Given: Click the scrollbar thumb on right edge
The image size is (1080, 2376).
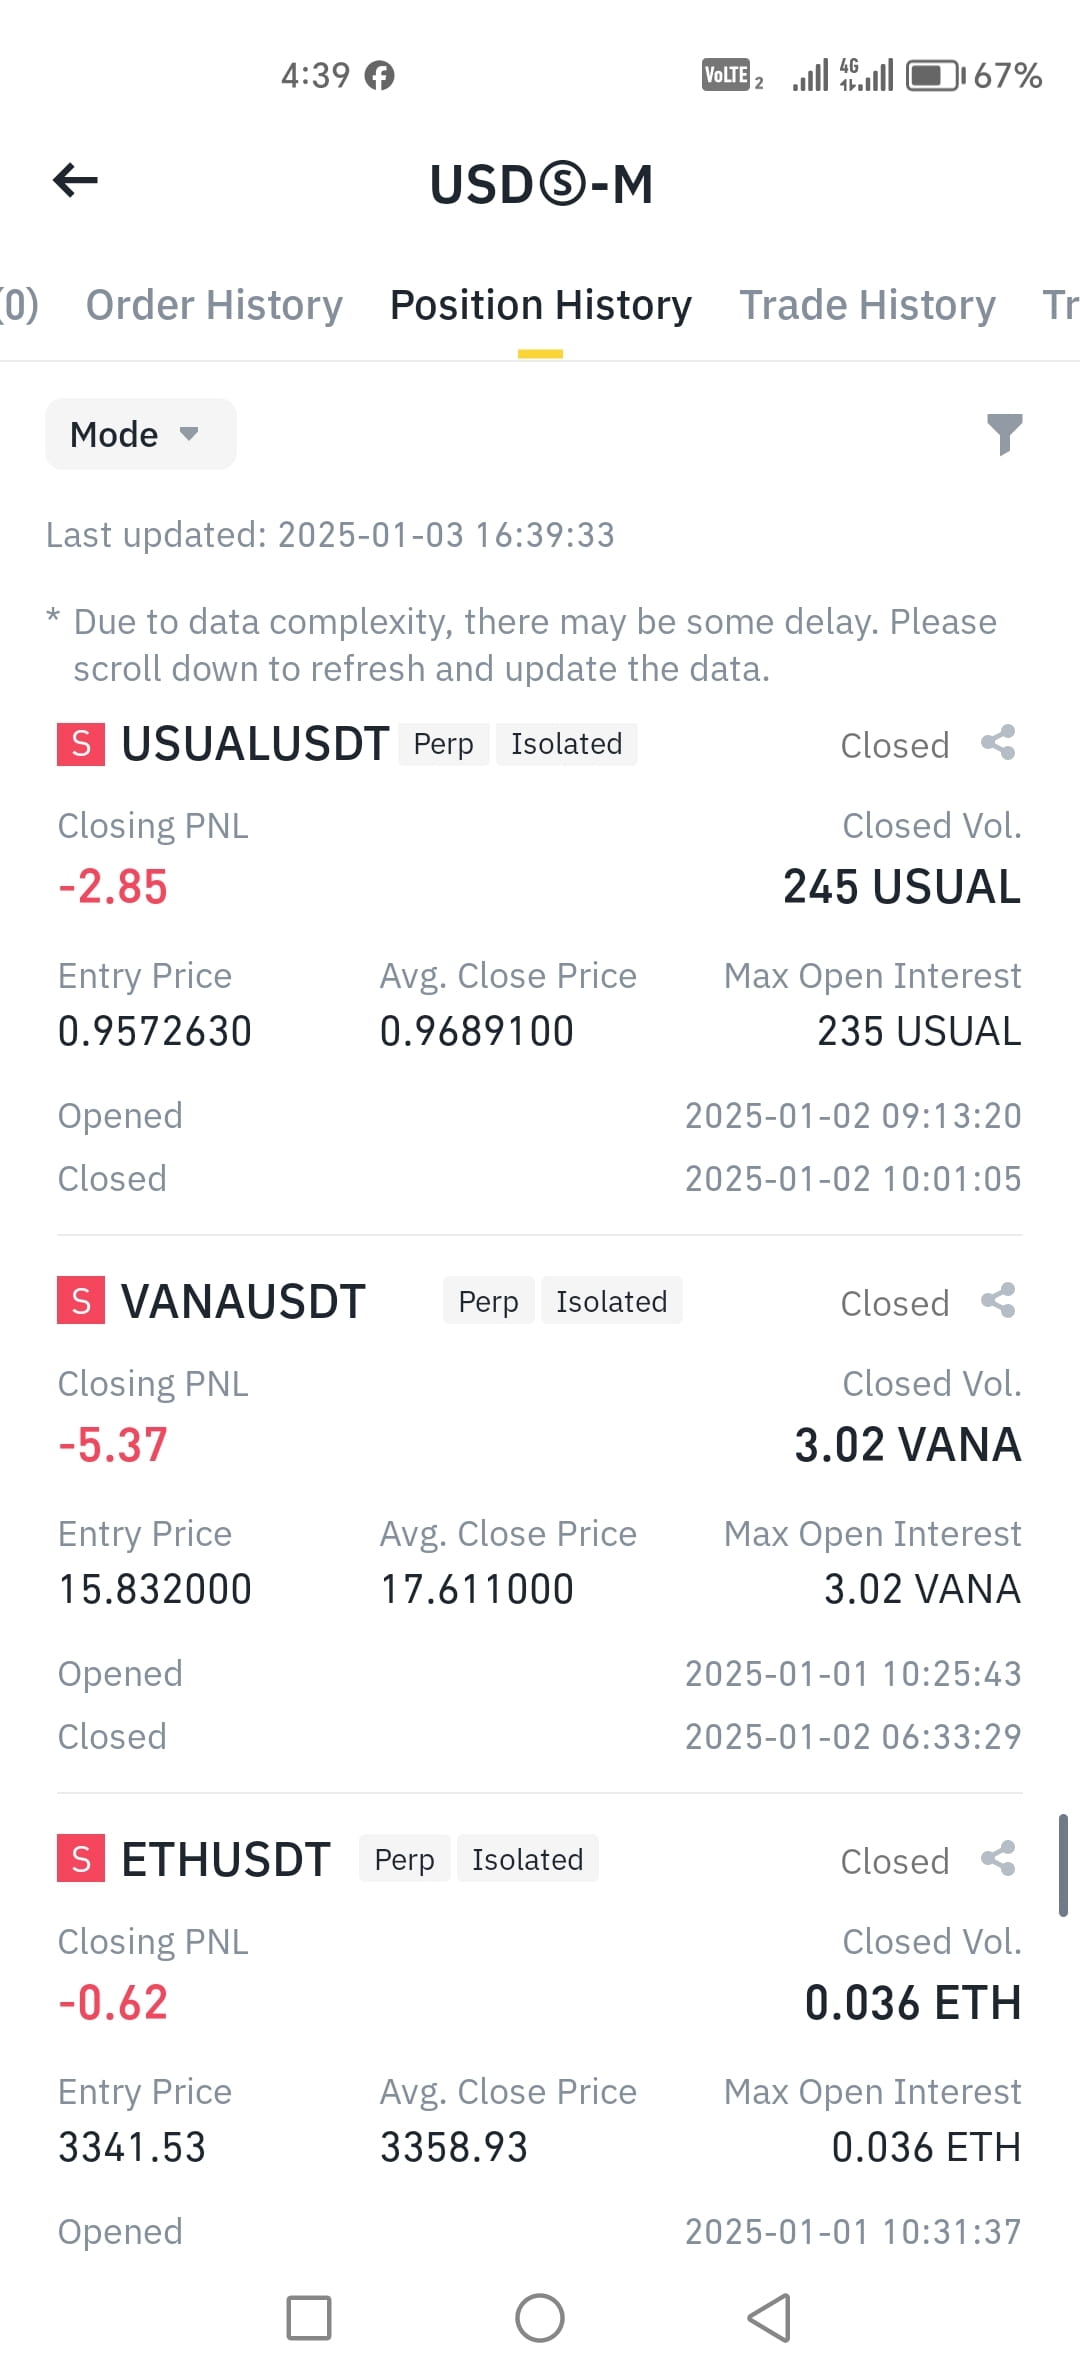Looking at the screenshot, I should coord(1063,1865).
